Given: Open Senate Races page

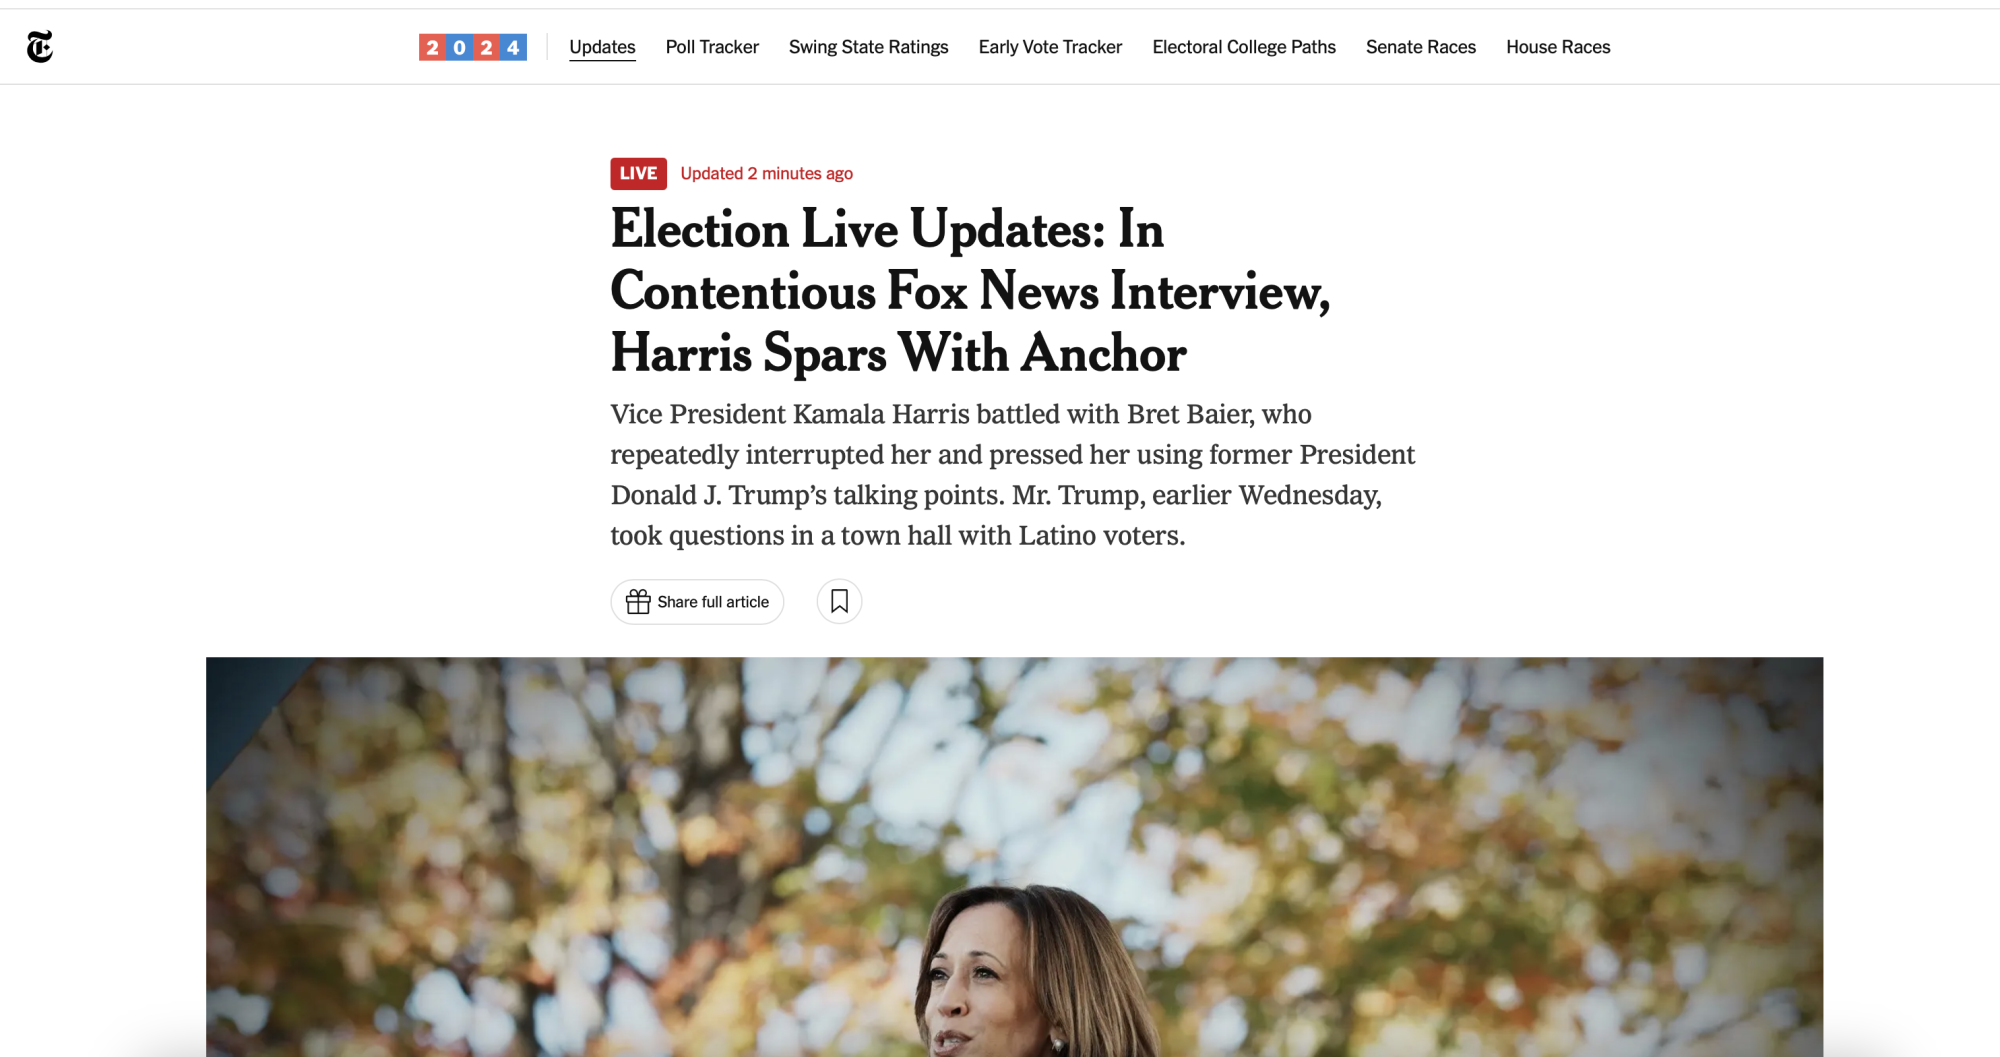Looking at the screenshot, I should click(x=1421, y=47).
